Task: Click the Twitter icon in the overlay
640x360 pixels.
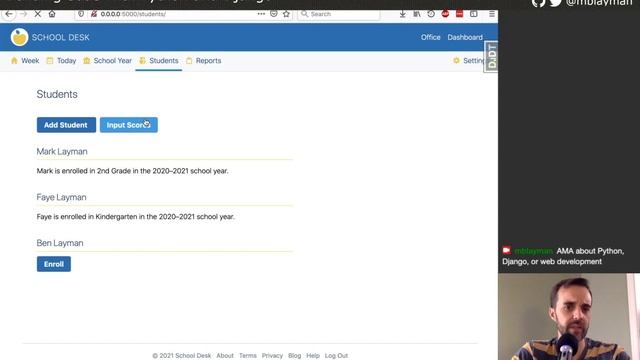Action: coord(556,3)
